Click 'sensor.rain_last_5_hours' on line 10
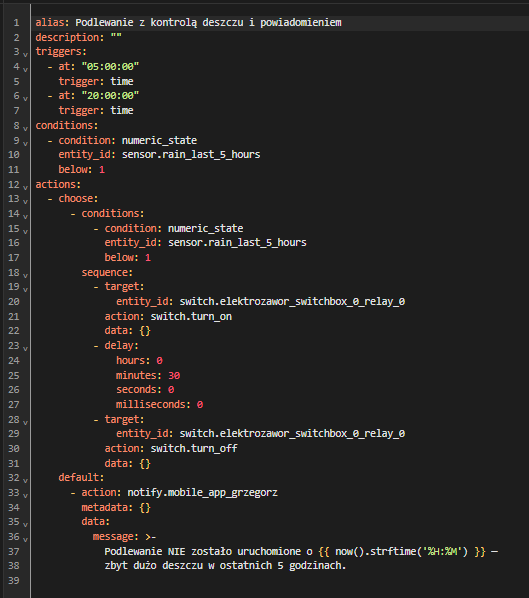 click(191, 154)
